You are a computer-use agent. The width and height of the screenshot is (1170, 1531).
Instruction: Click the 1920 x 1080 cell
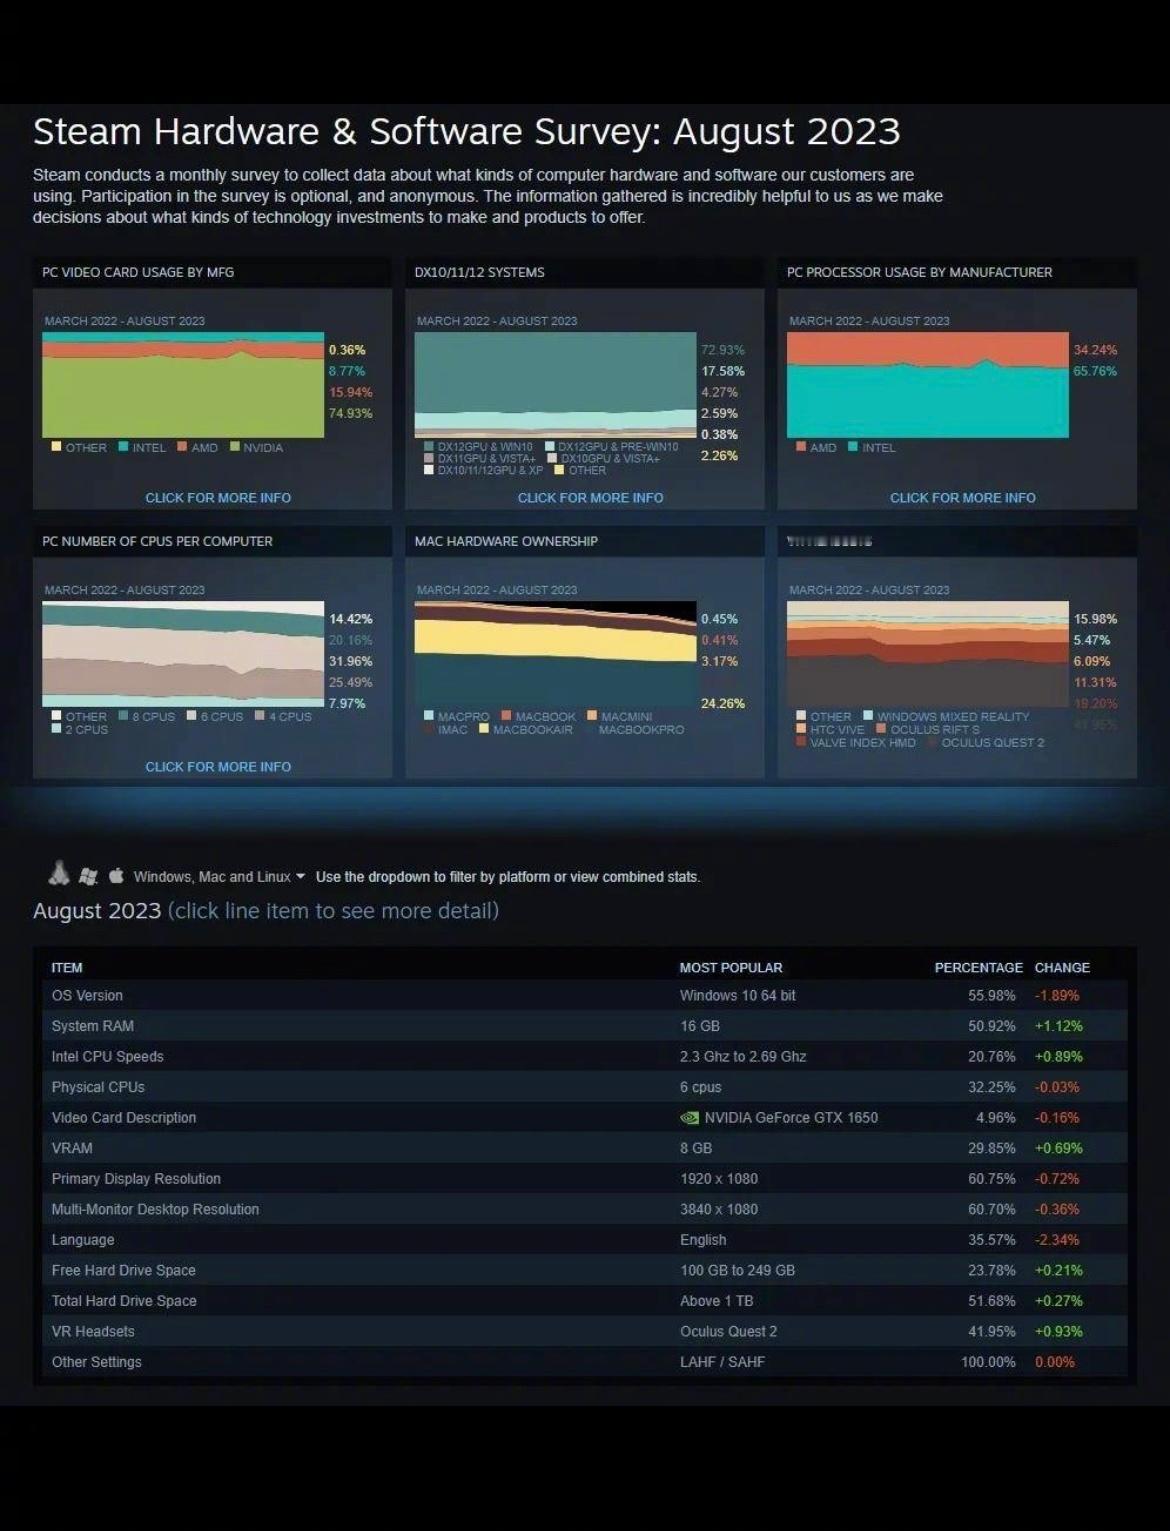pyautogui.click(x=719, y=1179)
